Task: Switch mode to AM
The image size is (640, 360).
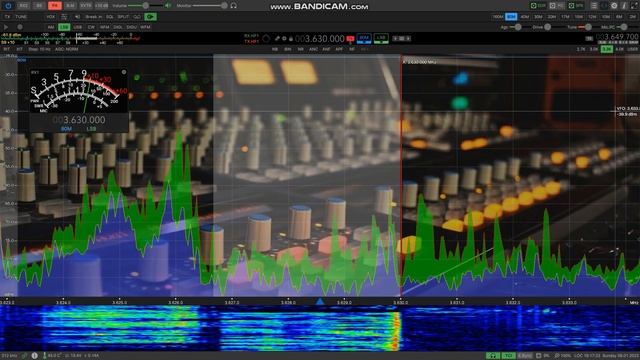Action: point(51,27)
